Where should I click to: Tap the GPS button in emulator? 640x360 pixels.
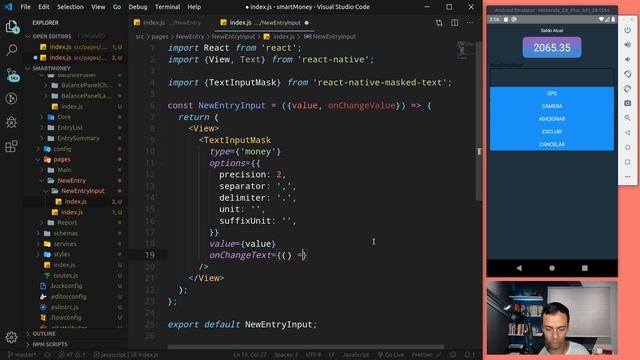(552, 93)
